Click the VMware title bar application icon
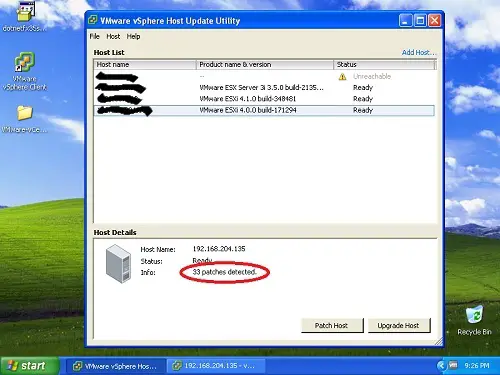 [x=93, y=20]
